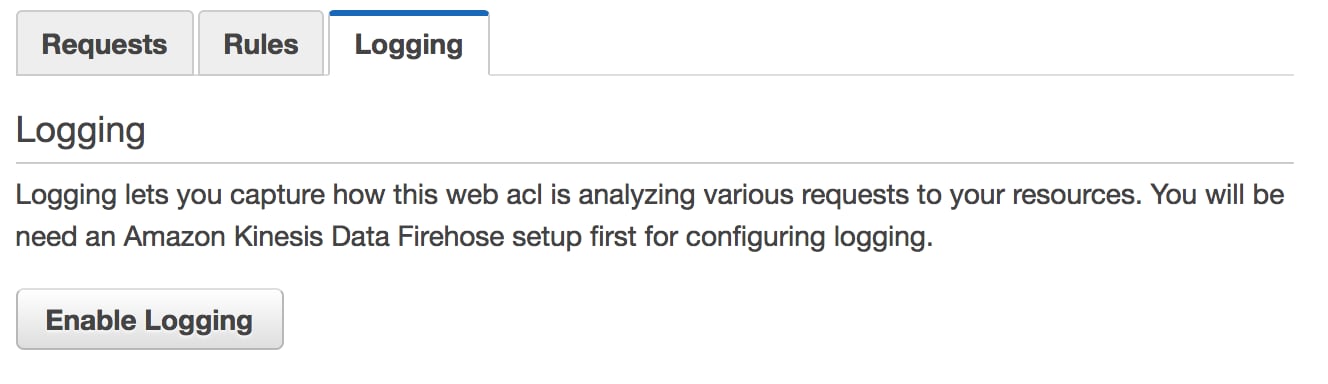The width and height of the screenshot is (1328, 384).
Task: Turn on logging for this web ACL
Action: coord(149,320)
